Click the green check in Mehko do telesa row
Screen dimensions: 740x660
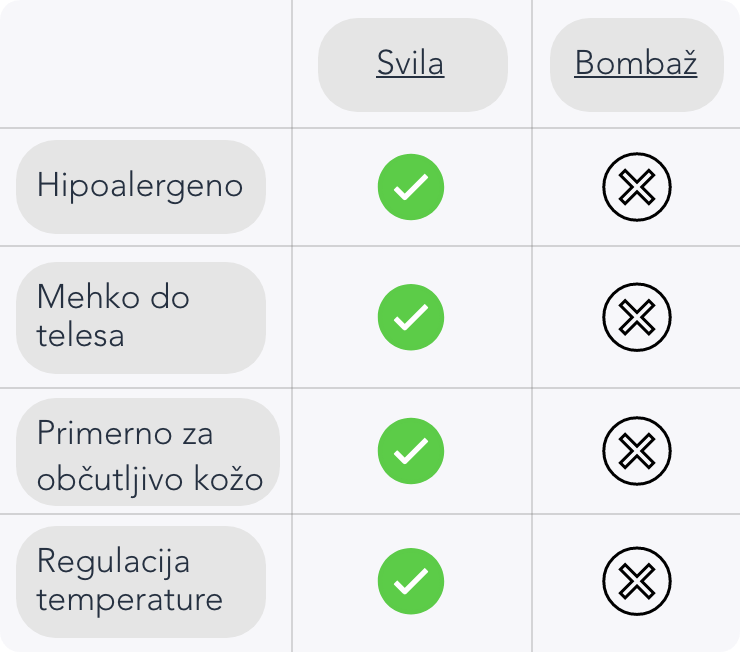pos(410,317)
